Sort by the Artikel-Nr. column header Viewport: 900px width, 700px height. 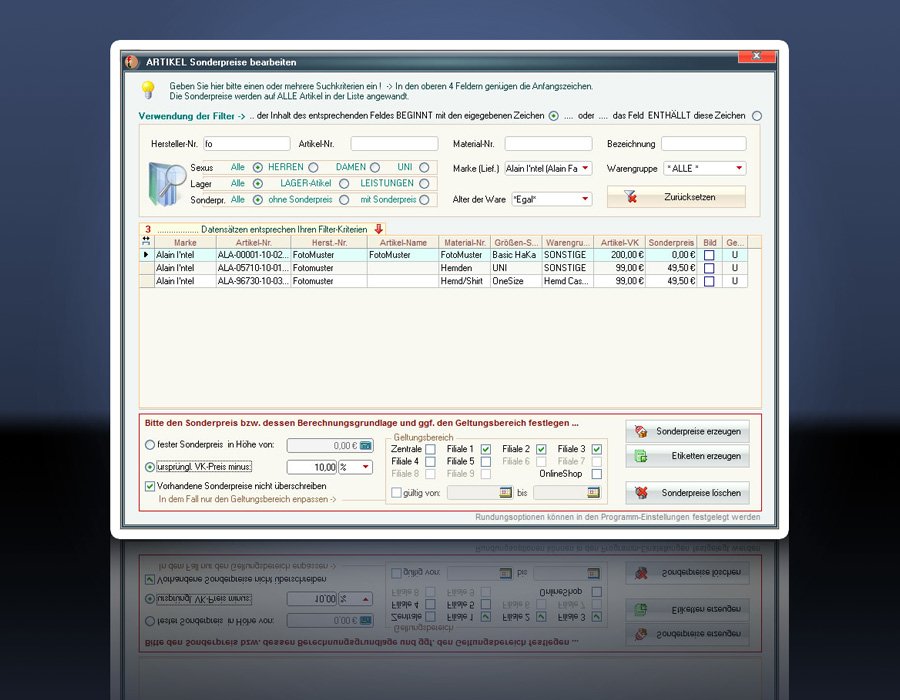[x=253, y=242]
